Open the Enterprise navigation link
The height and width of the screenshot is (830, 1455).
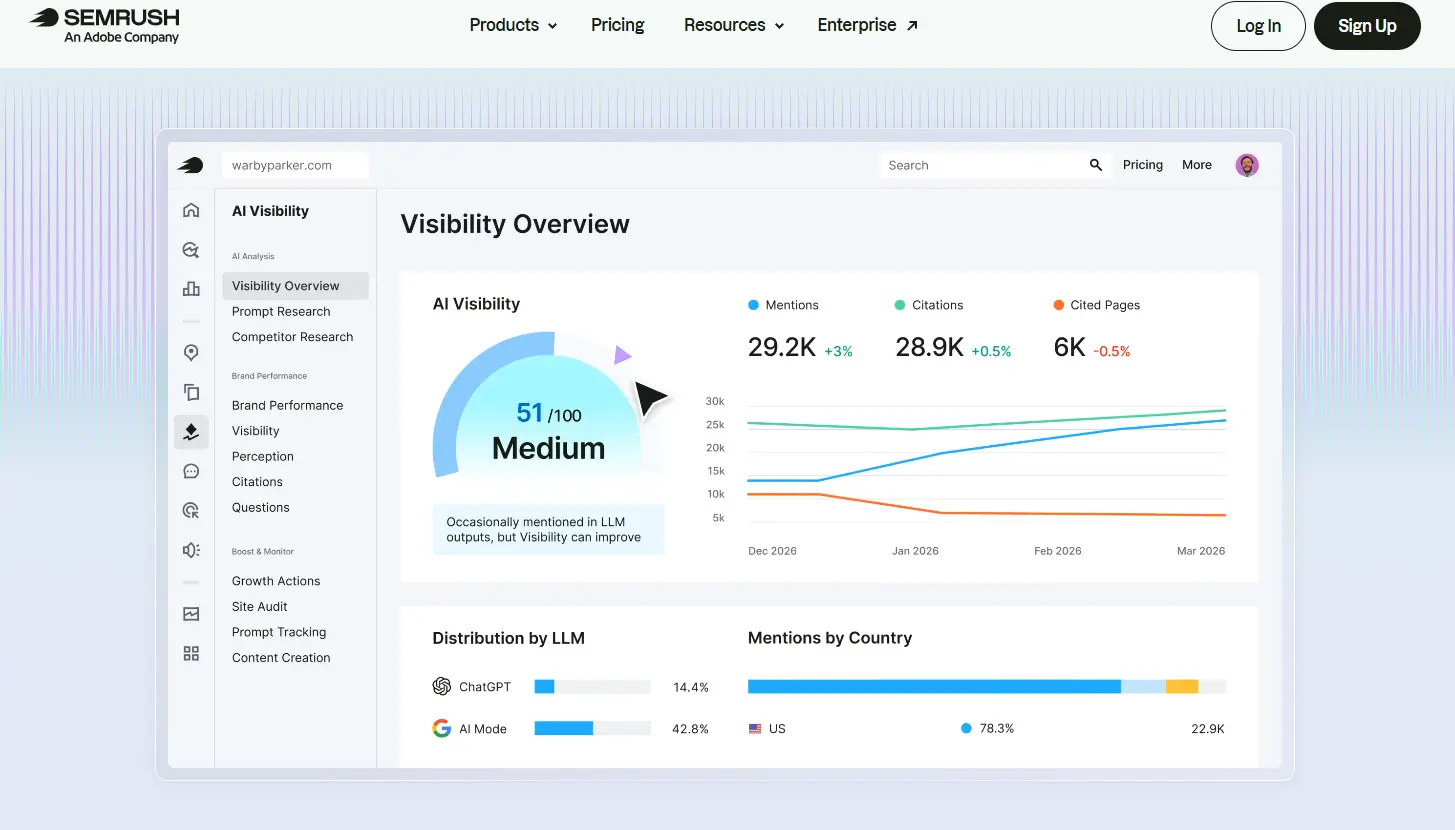pos(867,25)
